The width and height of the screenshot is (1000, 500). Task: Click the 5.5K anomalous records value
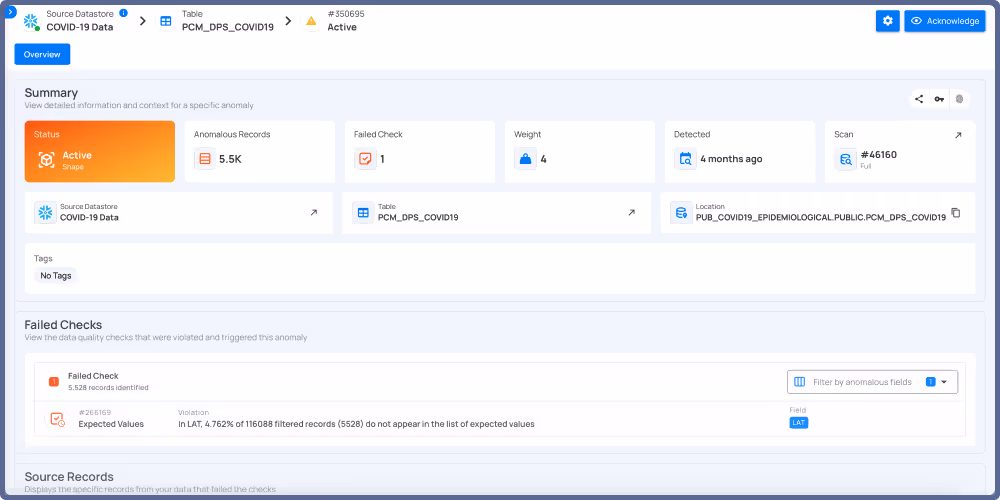(230, 159)
